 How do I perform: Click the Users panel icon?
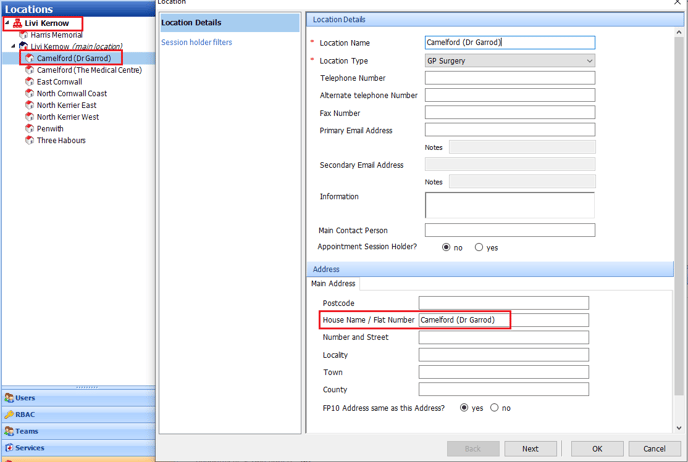click(9, 398)
